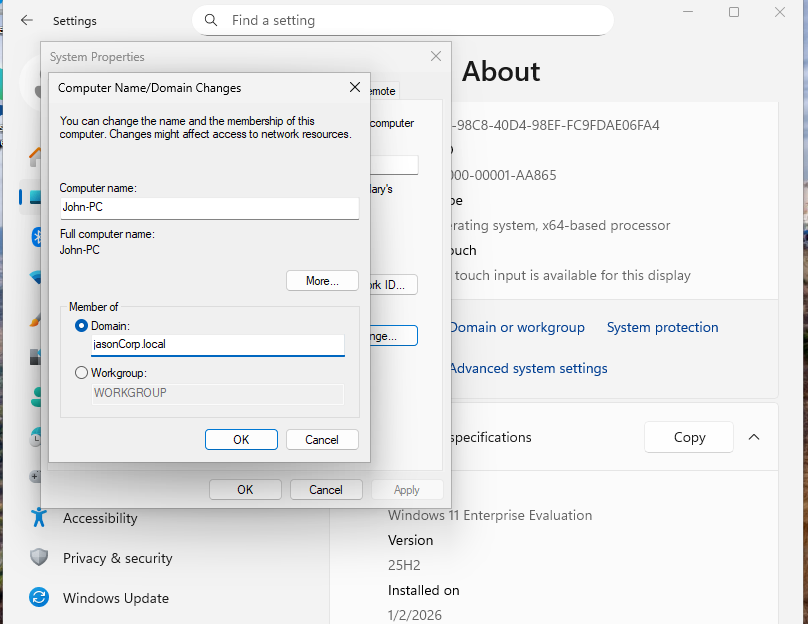Select the Workgroup radio button
This screenshot has width=808, height=624.
tap(82, 373)
